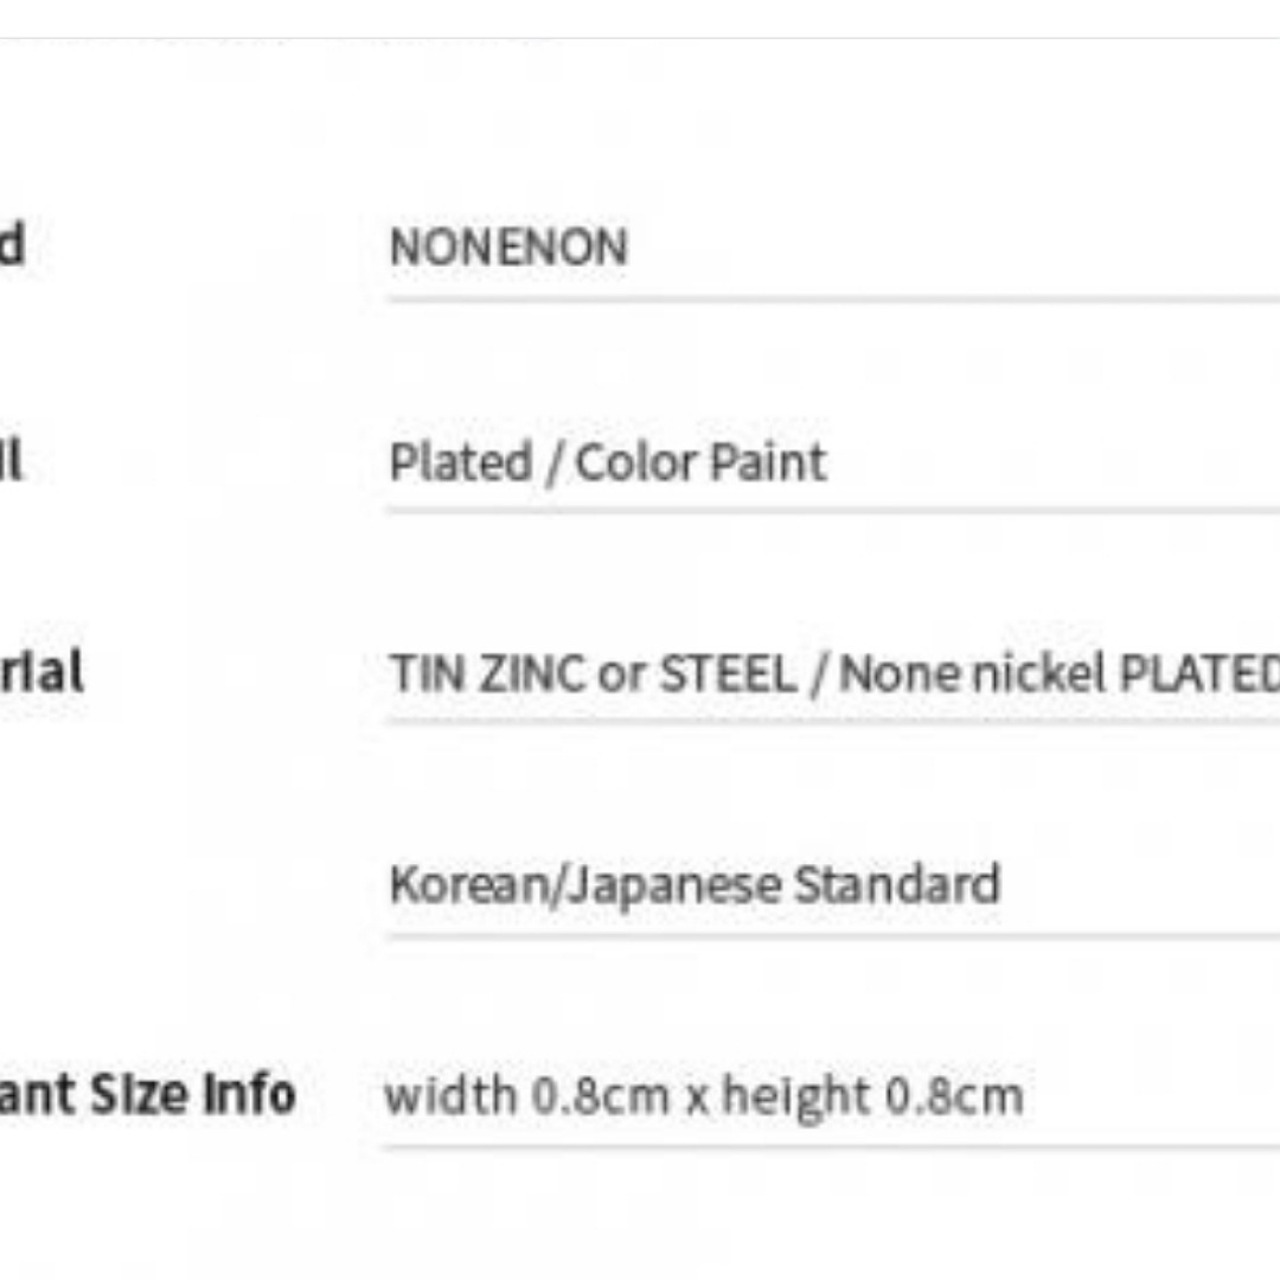The width and height of the screenshot is (1280, 1280).
Task: Select the "Plated / Color Paint" value
Action: point(607,462)
